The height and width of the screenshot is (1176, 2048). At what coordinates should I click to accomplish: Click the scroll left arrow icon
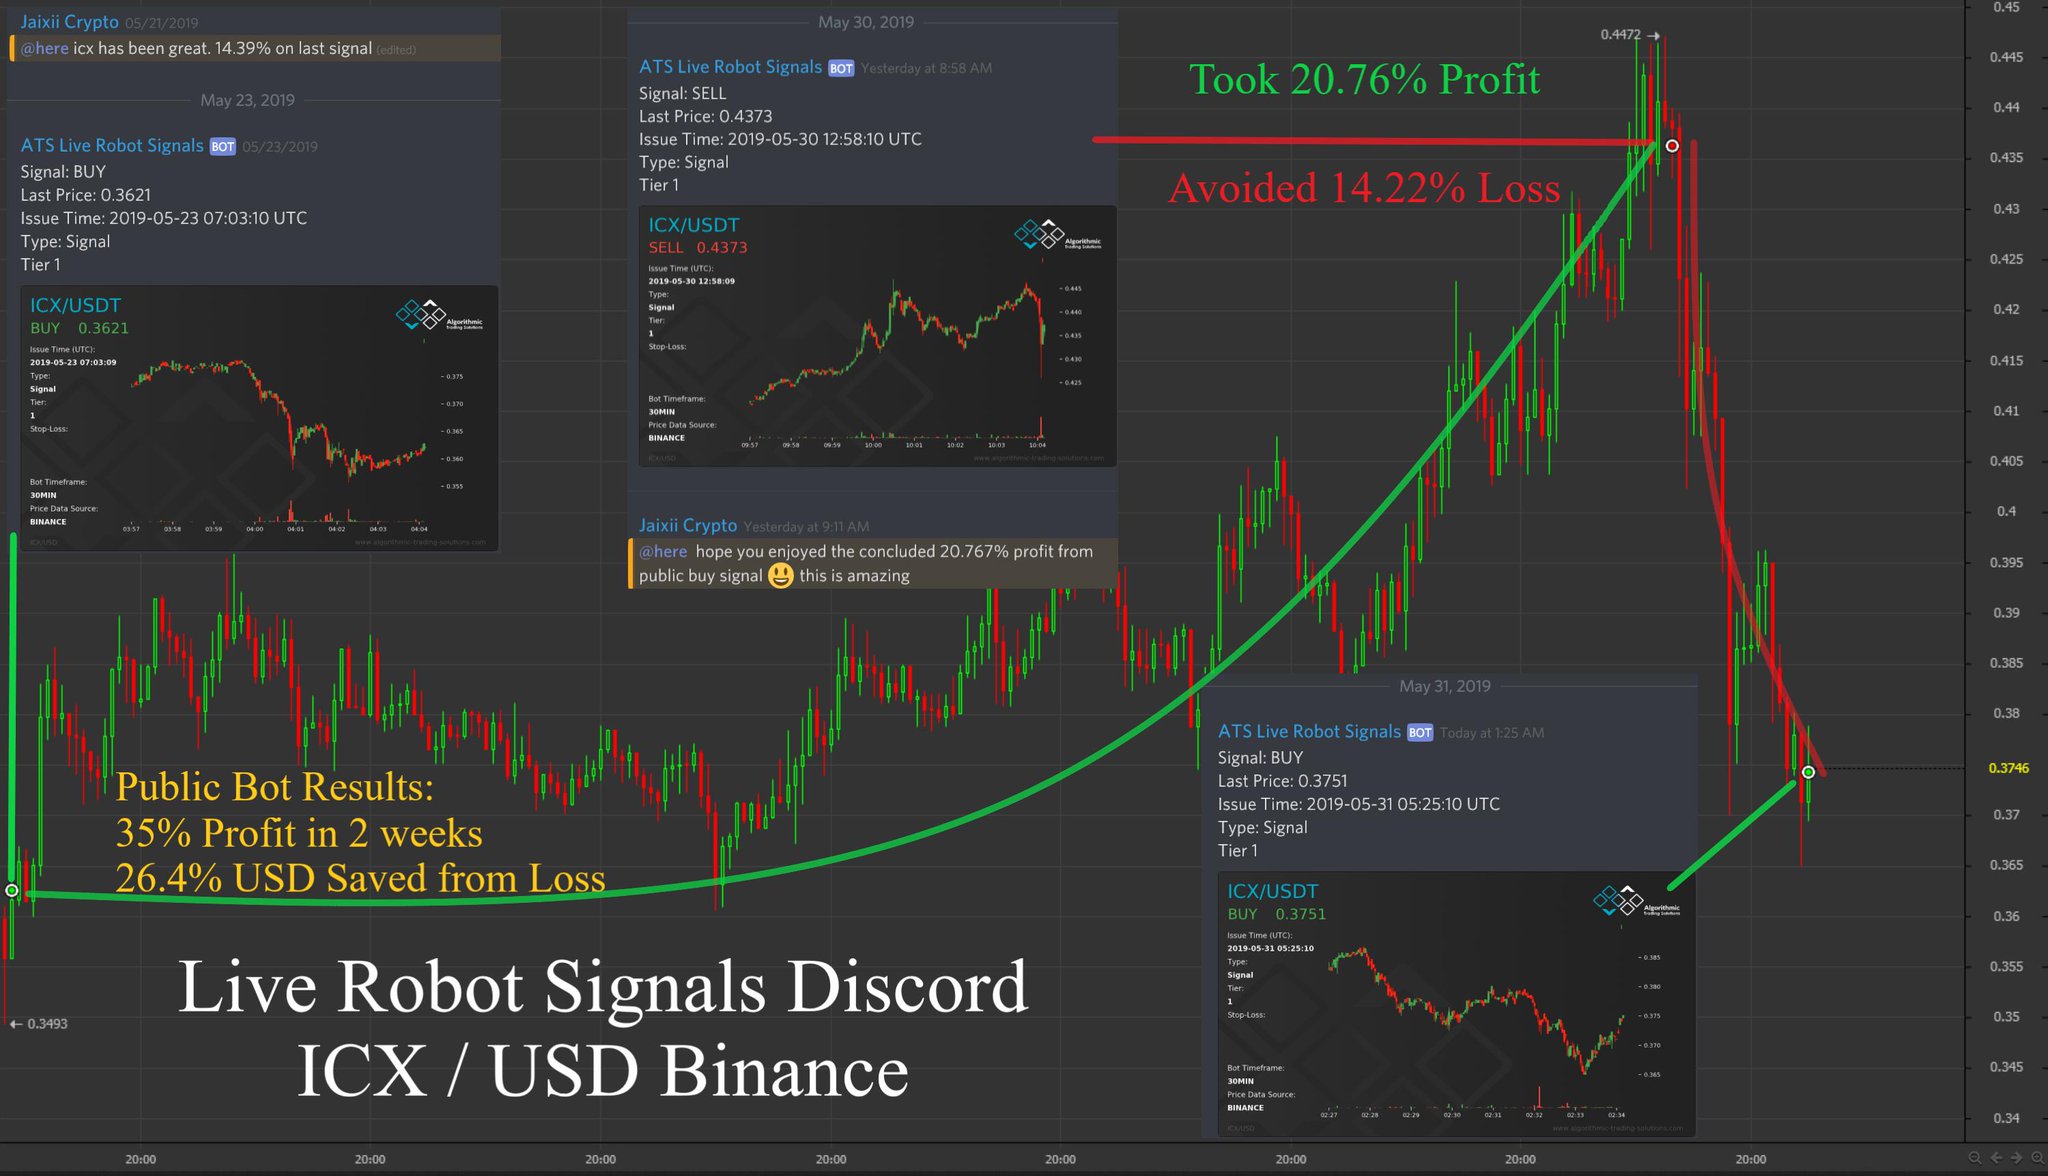click(x=1996, y=1158)
